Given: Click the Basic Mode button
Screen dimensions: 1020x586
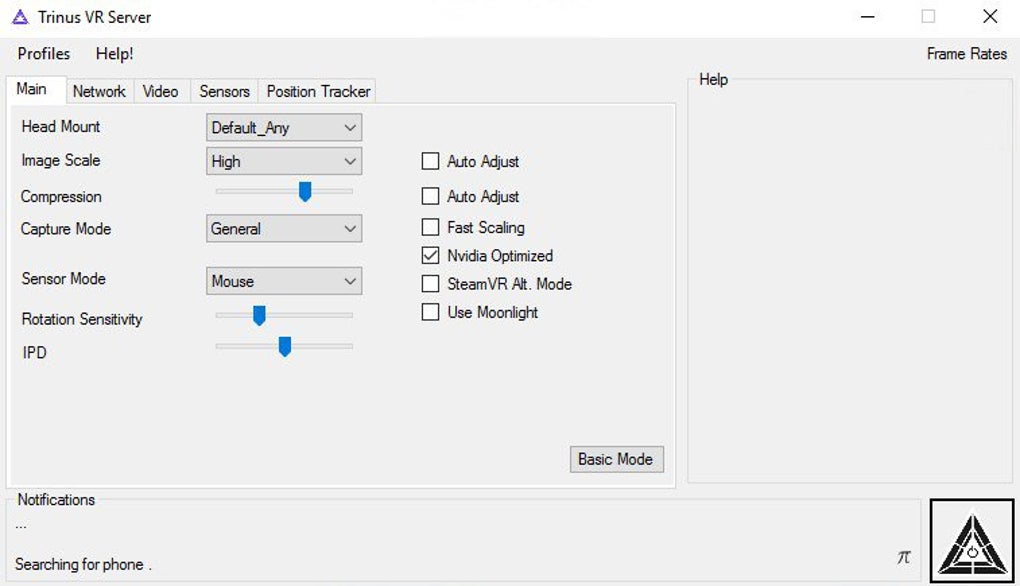Looking at the screenshot, I should (x=615, y=459).
